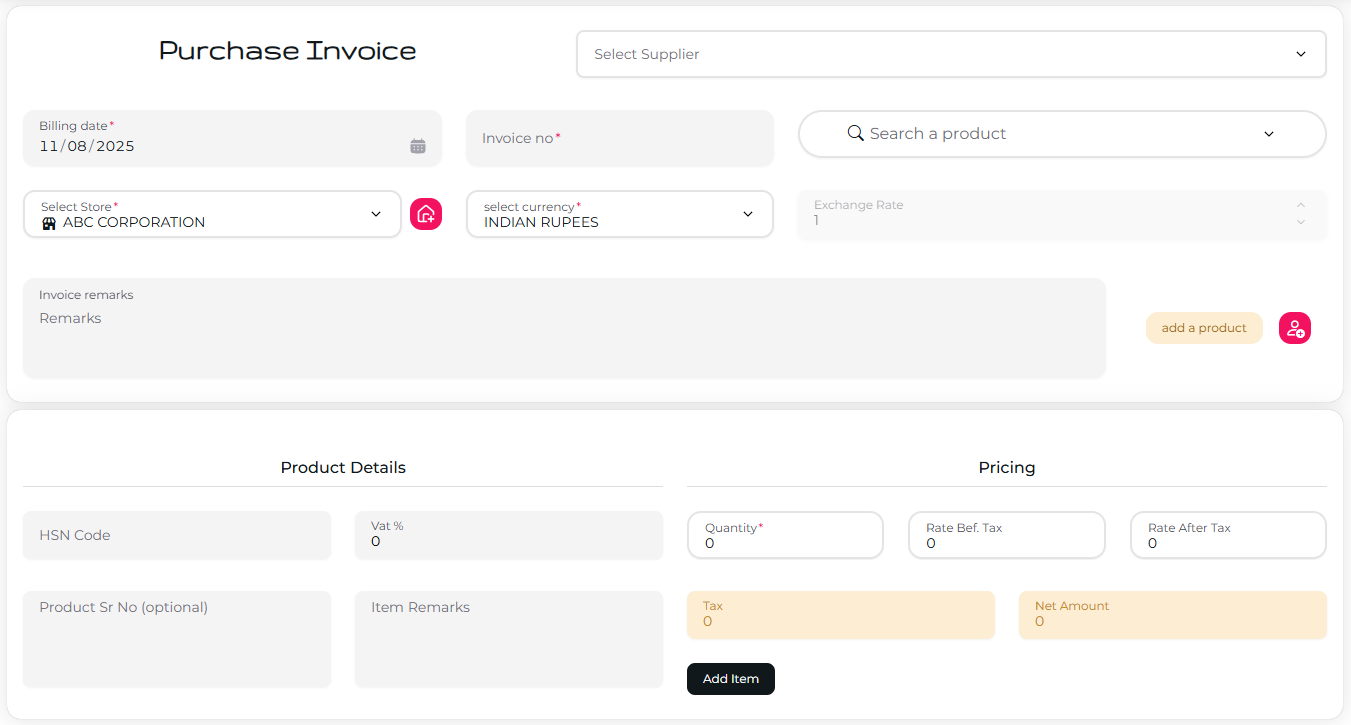Expand the select currency dropdown
This screenshot has width=1351, height=725.
click(747, 213)
